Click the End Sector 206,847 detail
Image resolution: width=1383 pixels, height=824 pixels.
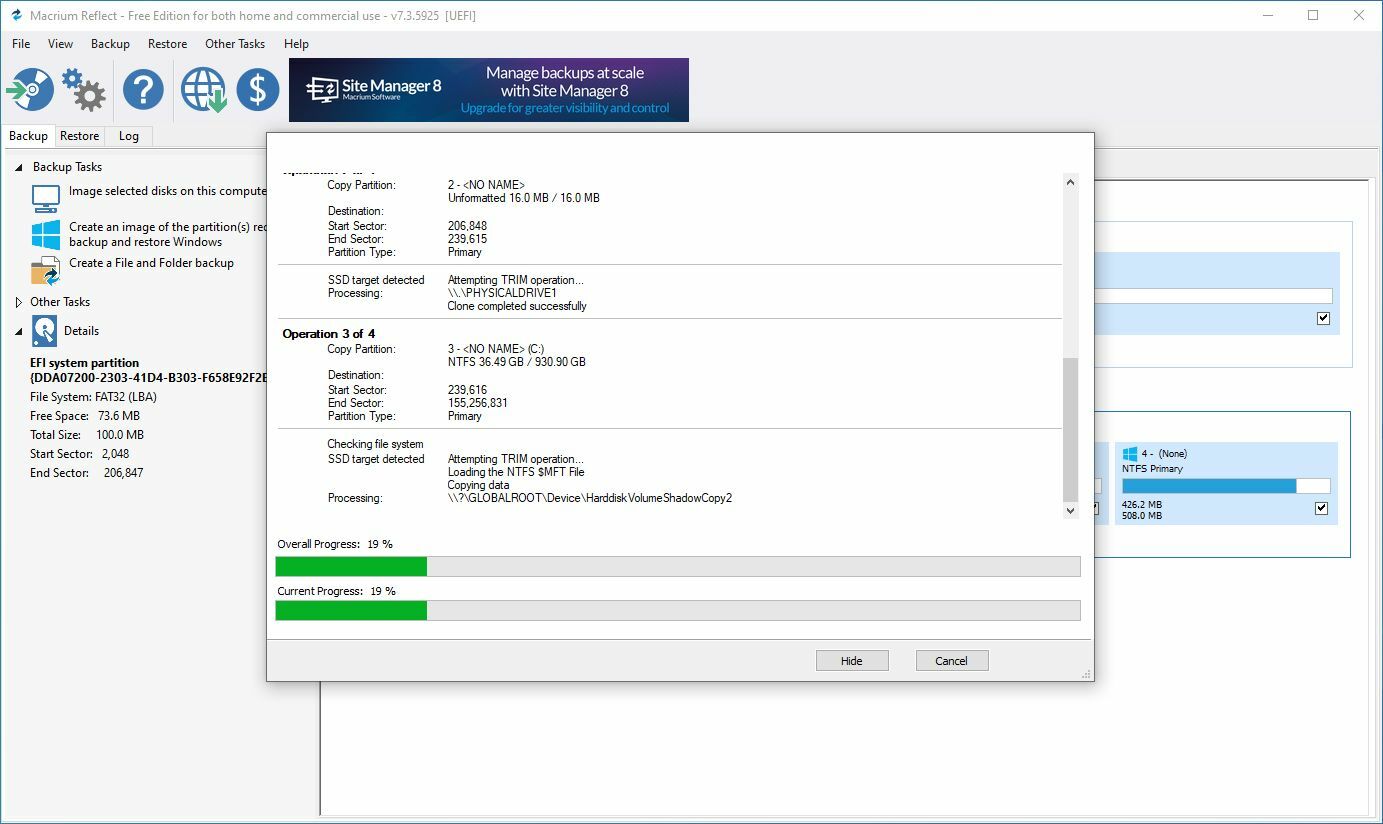click(x=87, y=473)
